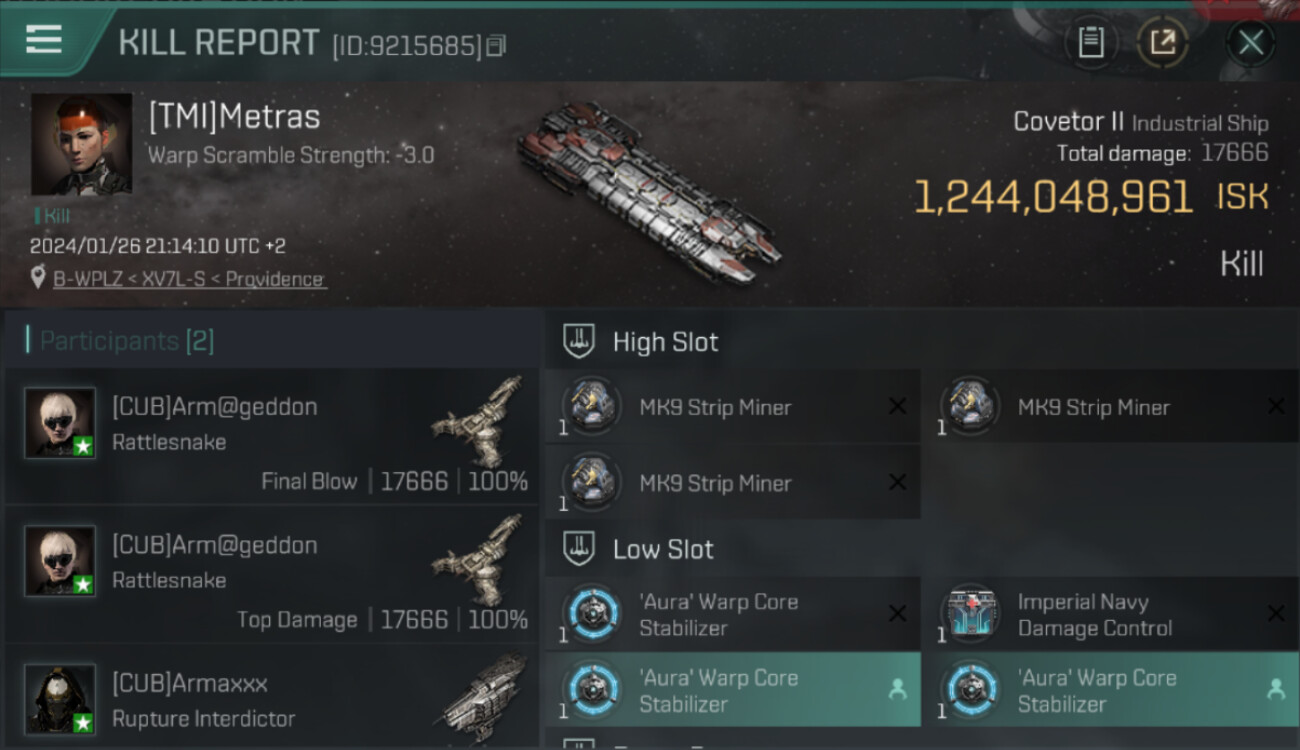Select the first 'Aura' Warp Core Stabilizer

733,615
